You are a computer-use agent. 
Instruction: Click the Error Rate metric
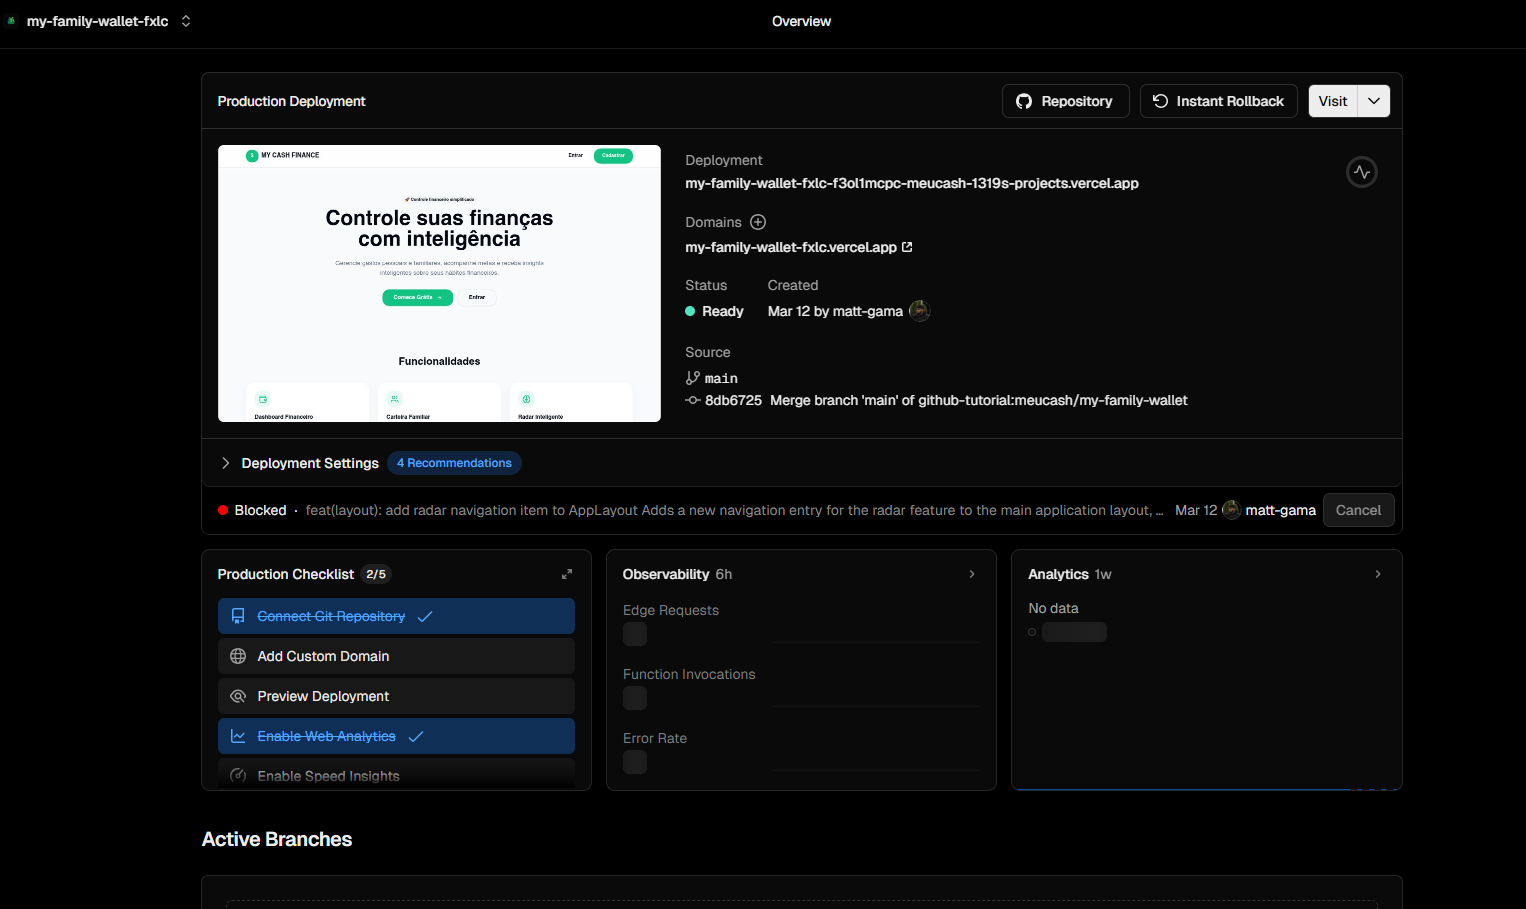[655, 738]
